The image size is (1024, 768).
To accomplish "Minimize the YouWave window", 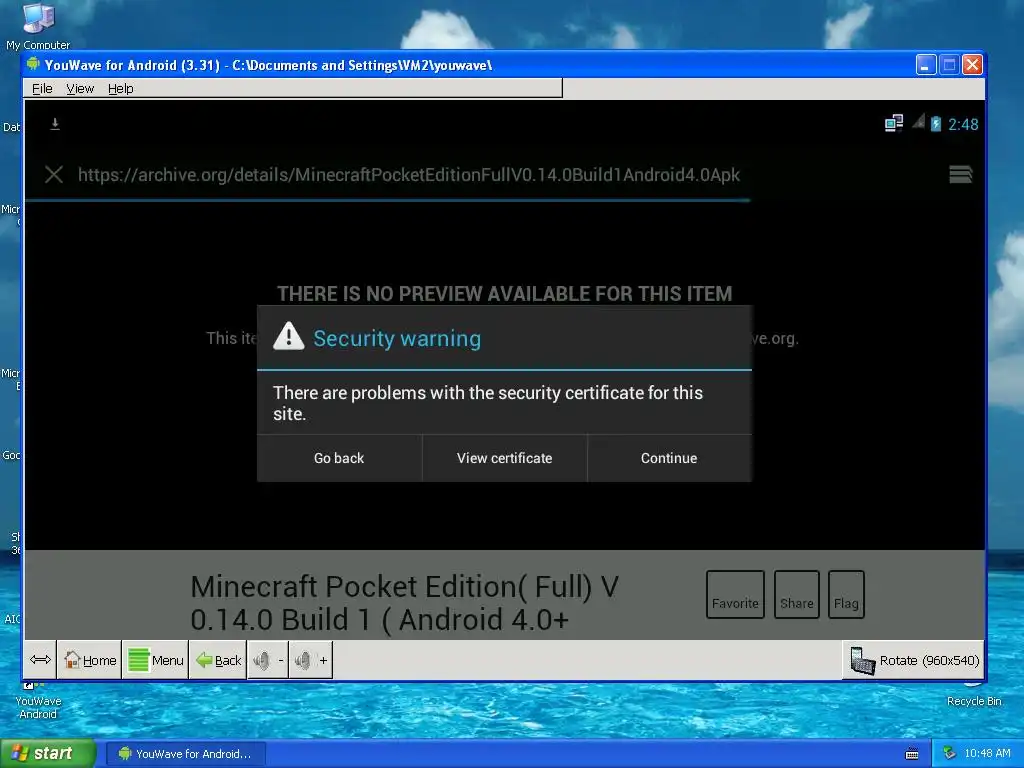I will click(925, 65).
